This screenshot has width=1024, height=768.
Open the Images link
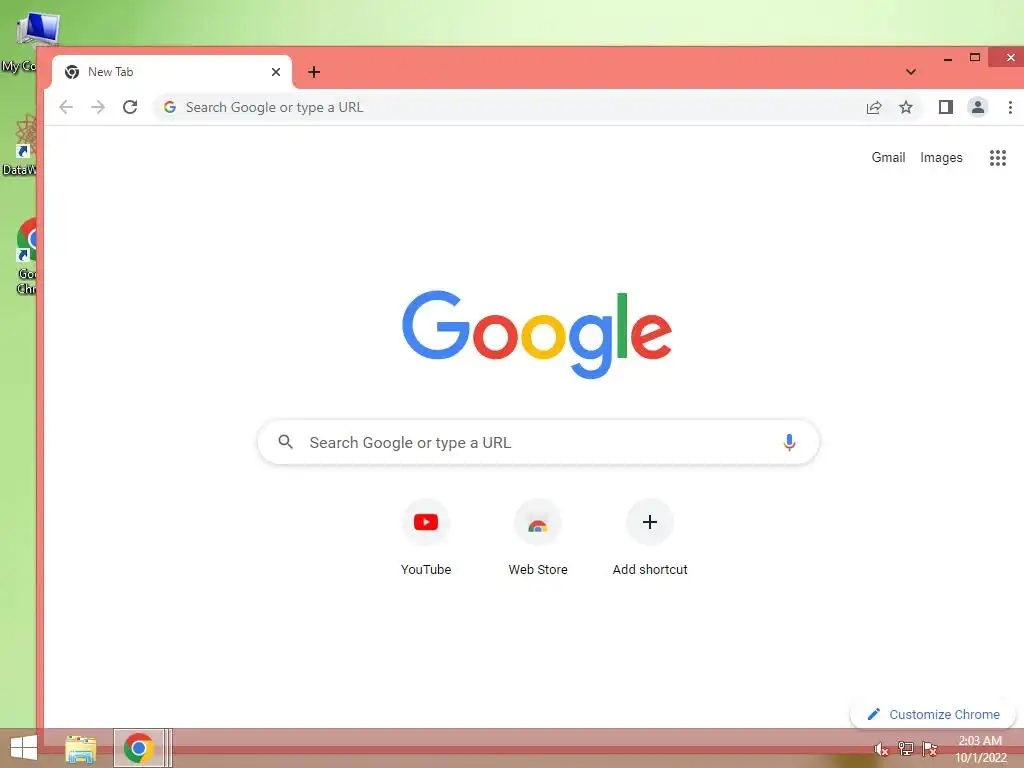point(941,157)
